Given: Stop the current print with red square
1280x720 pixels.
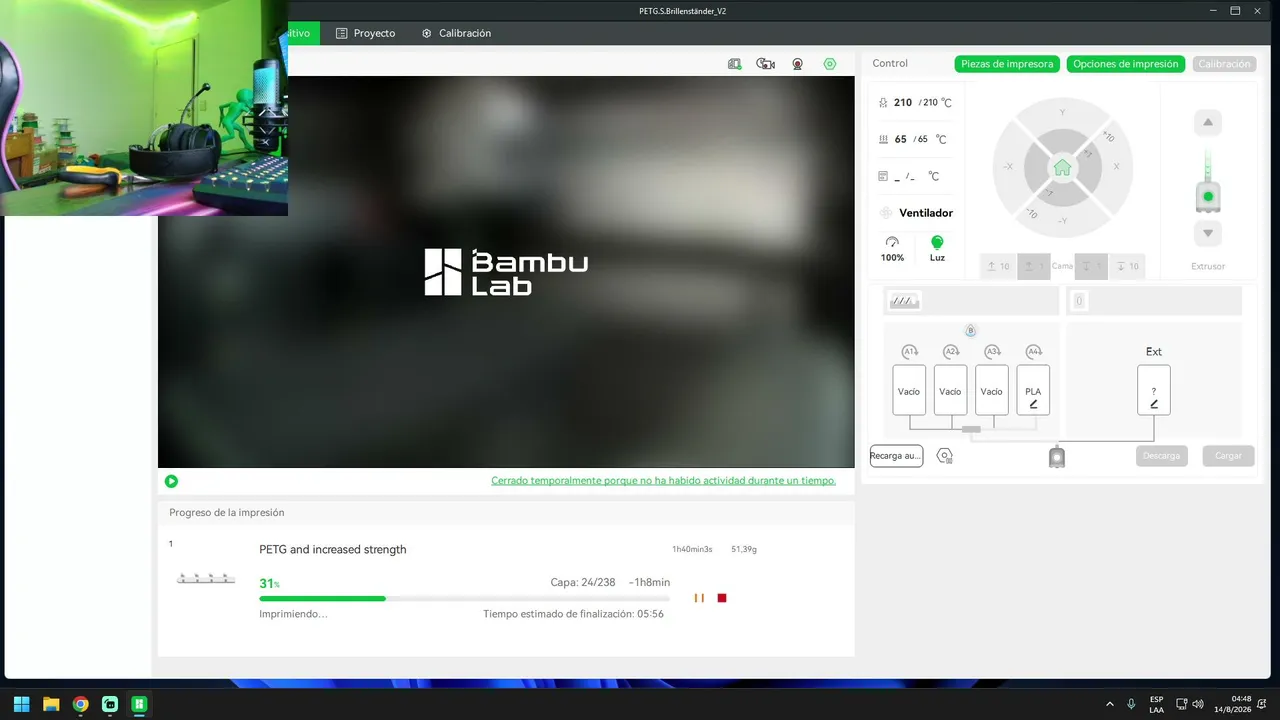Looking at the screenshot, I should 722,598.
